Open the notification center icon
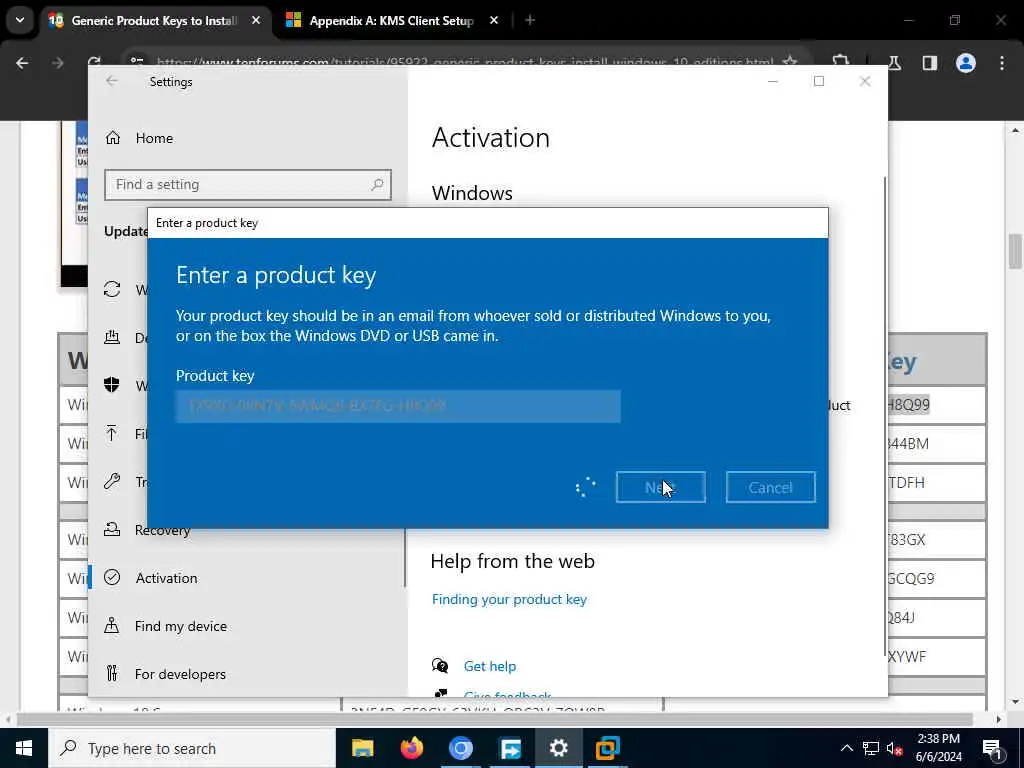This screenshot has height=768, width=1024. [992, 748]
